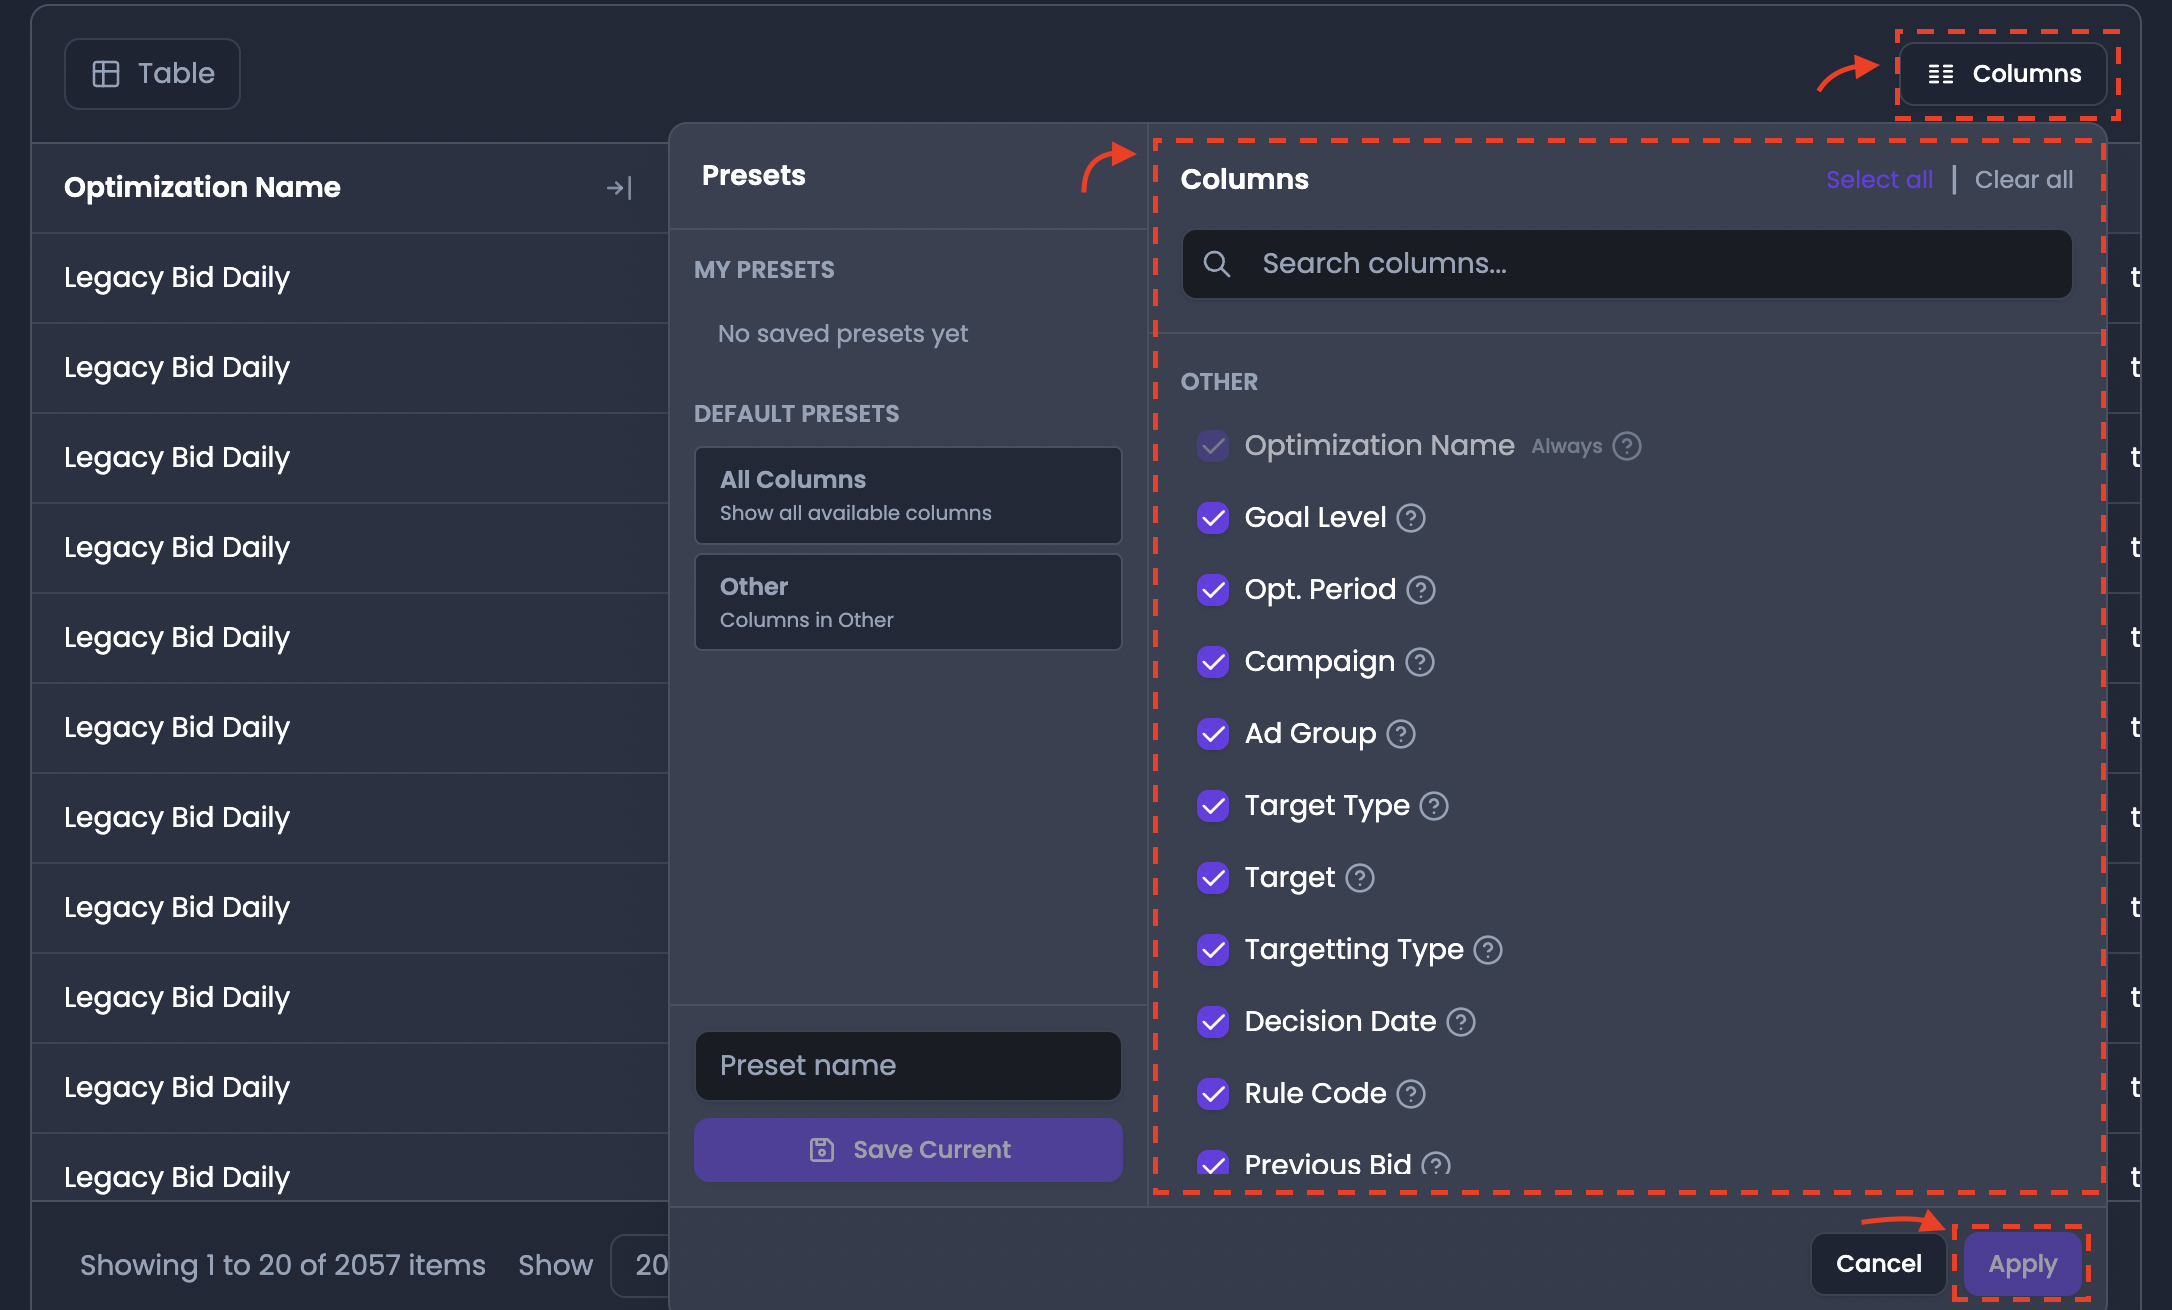2172x1310 pixels.
Task: Uncheck the Opt. Period checkbox
Action: tap(1213, 590)
